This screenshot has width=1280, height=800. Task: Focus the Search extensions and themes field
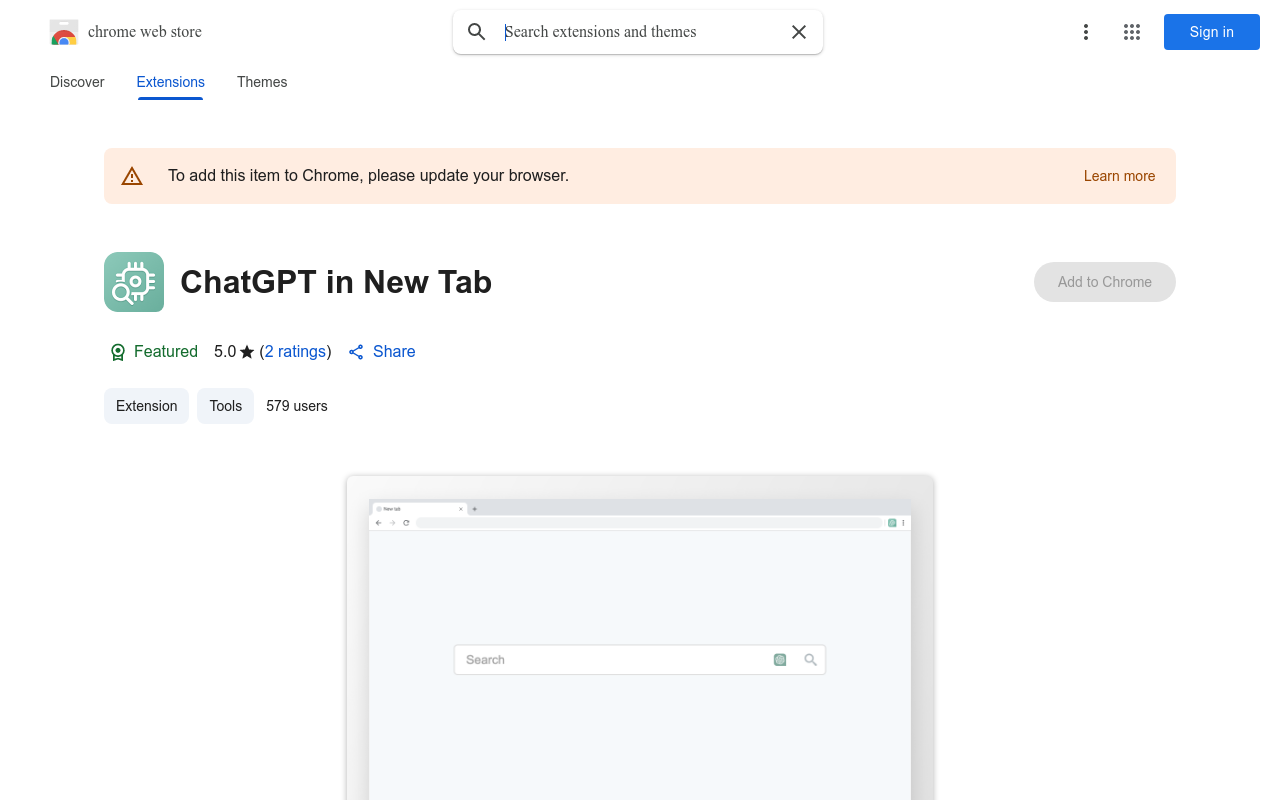[640, 32]
